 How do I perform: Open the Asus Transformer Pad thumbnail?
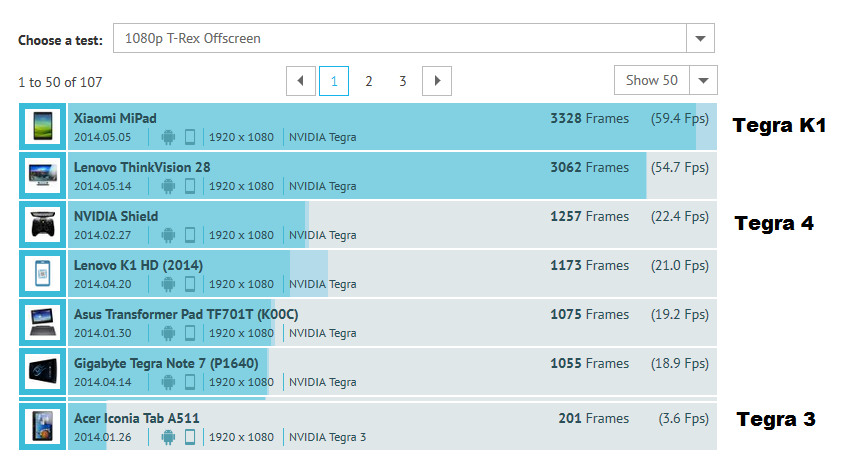click(x=43, y=322)
